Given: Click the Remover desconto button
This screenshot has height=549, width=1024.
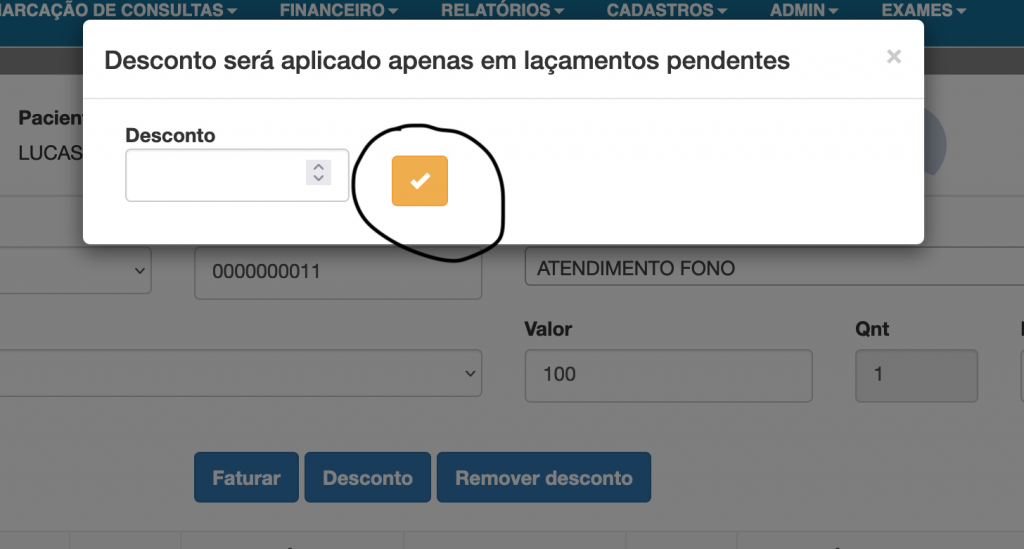Looking at the screenshot, I should [544, 478].
